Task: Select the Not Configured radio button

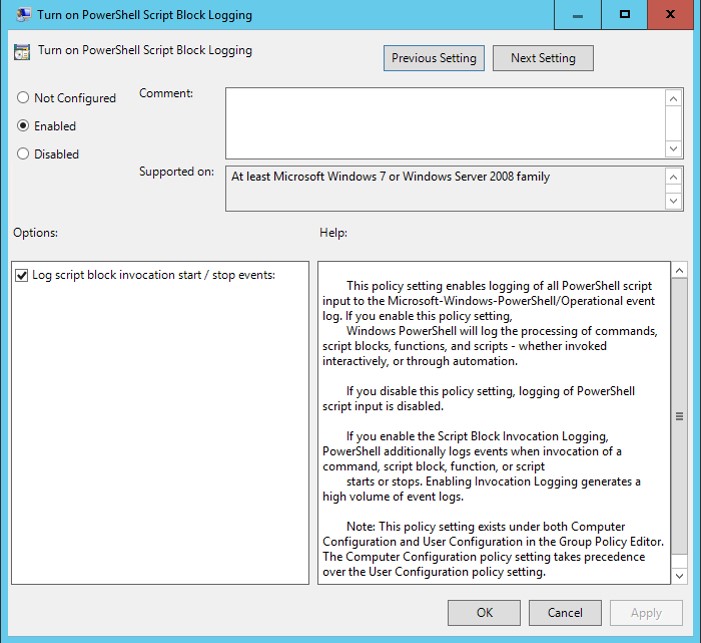Action: click(x=23, y=98)
